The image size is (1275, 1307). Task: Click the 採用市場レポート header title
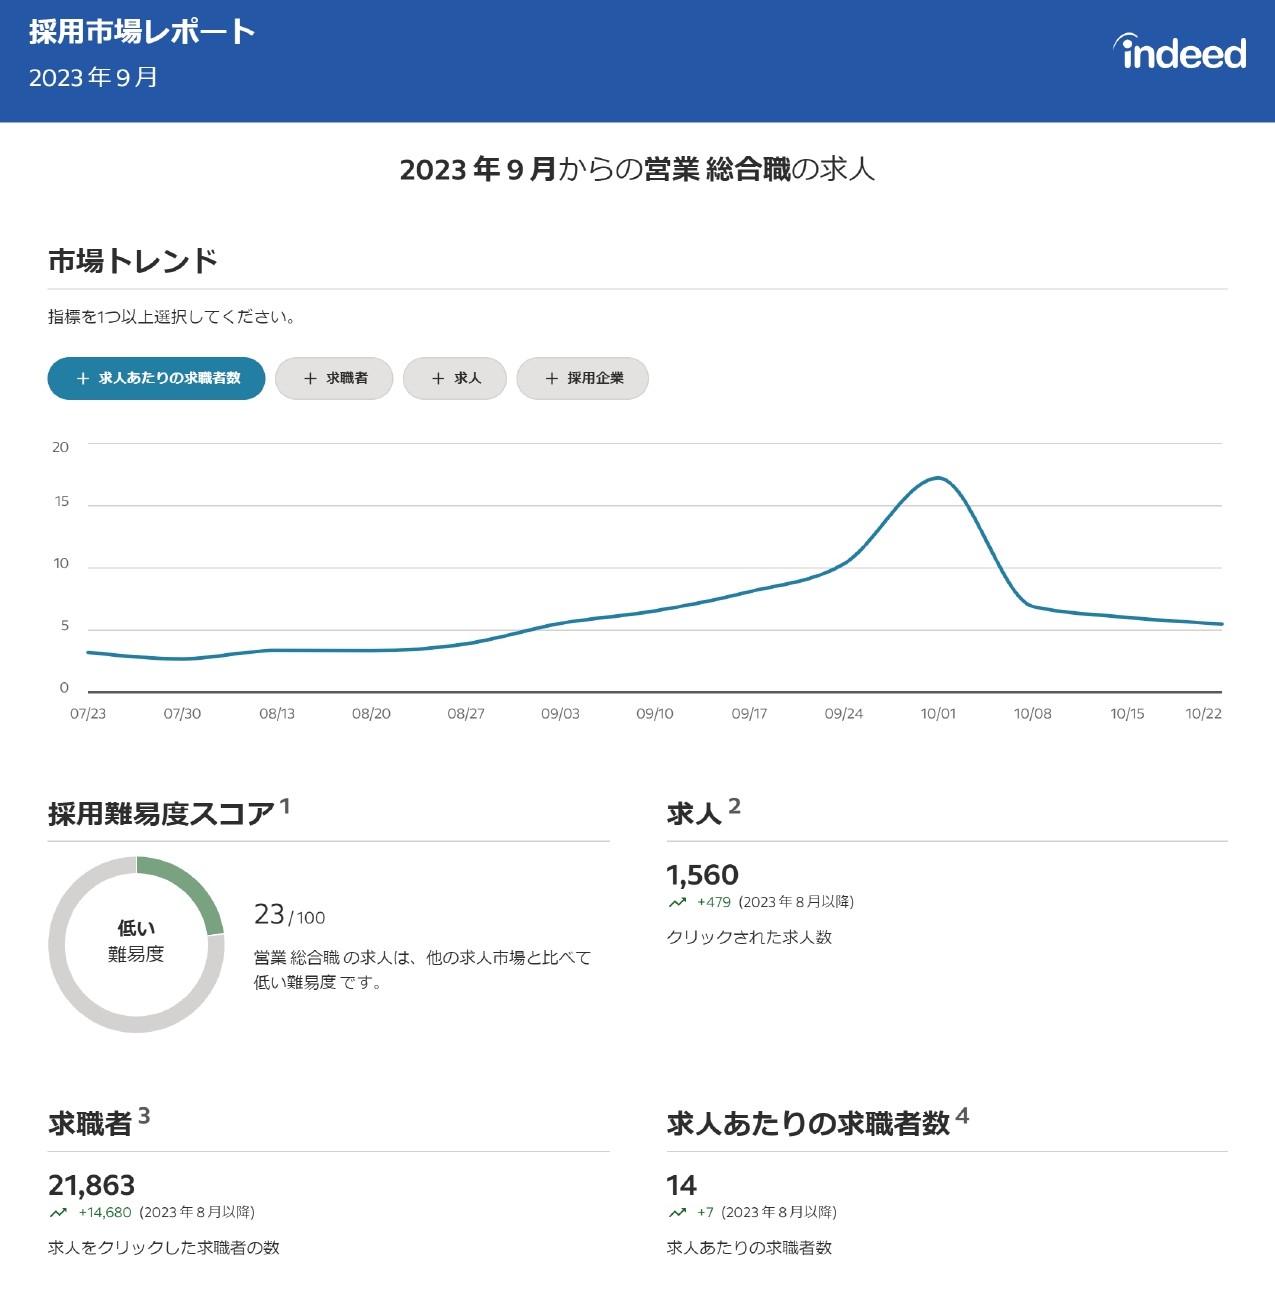pos(142,32)
